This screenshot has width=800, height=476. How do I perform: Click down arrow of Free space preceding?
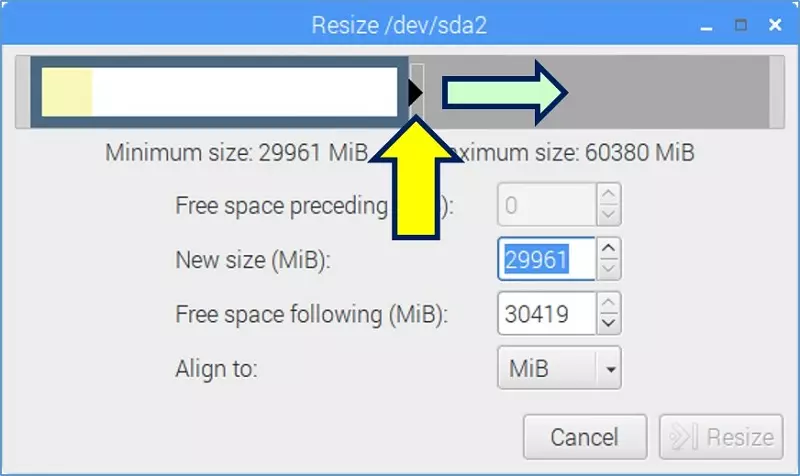pyautogui.click(x=608, y=215)
